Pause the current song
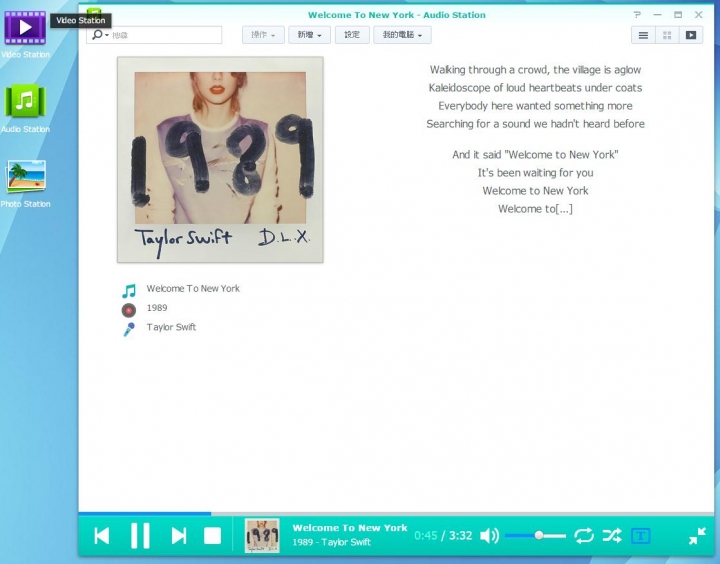720x564 pixels. tap(140, 536)
